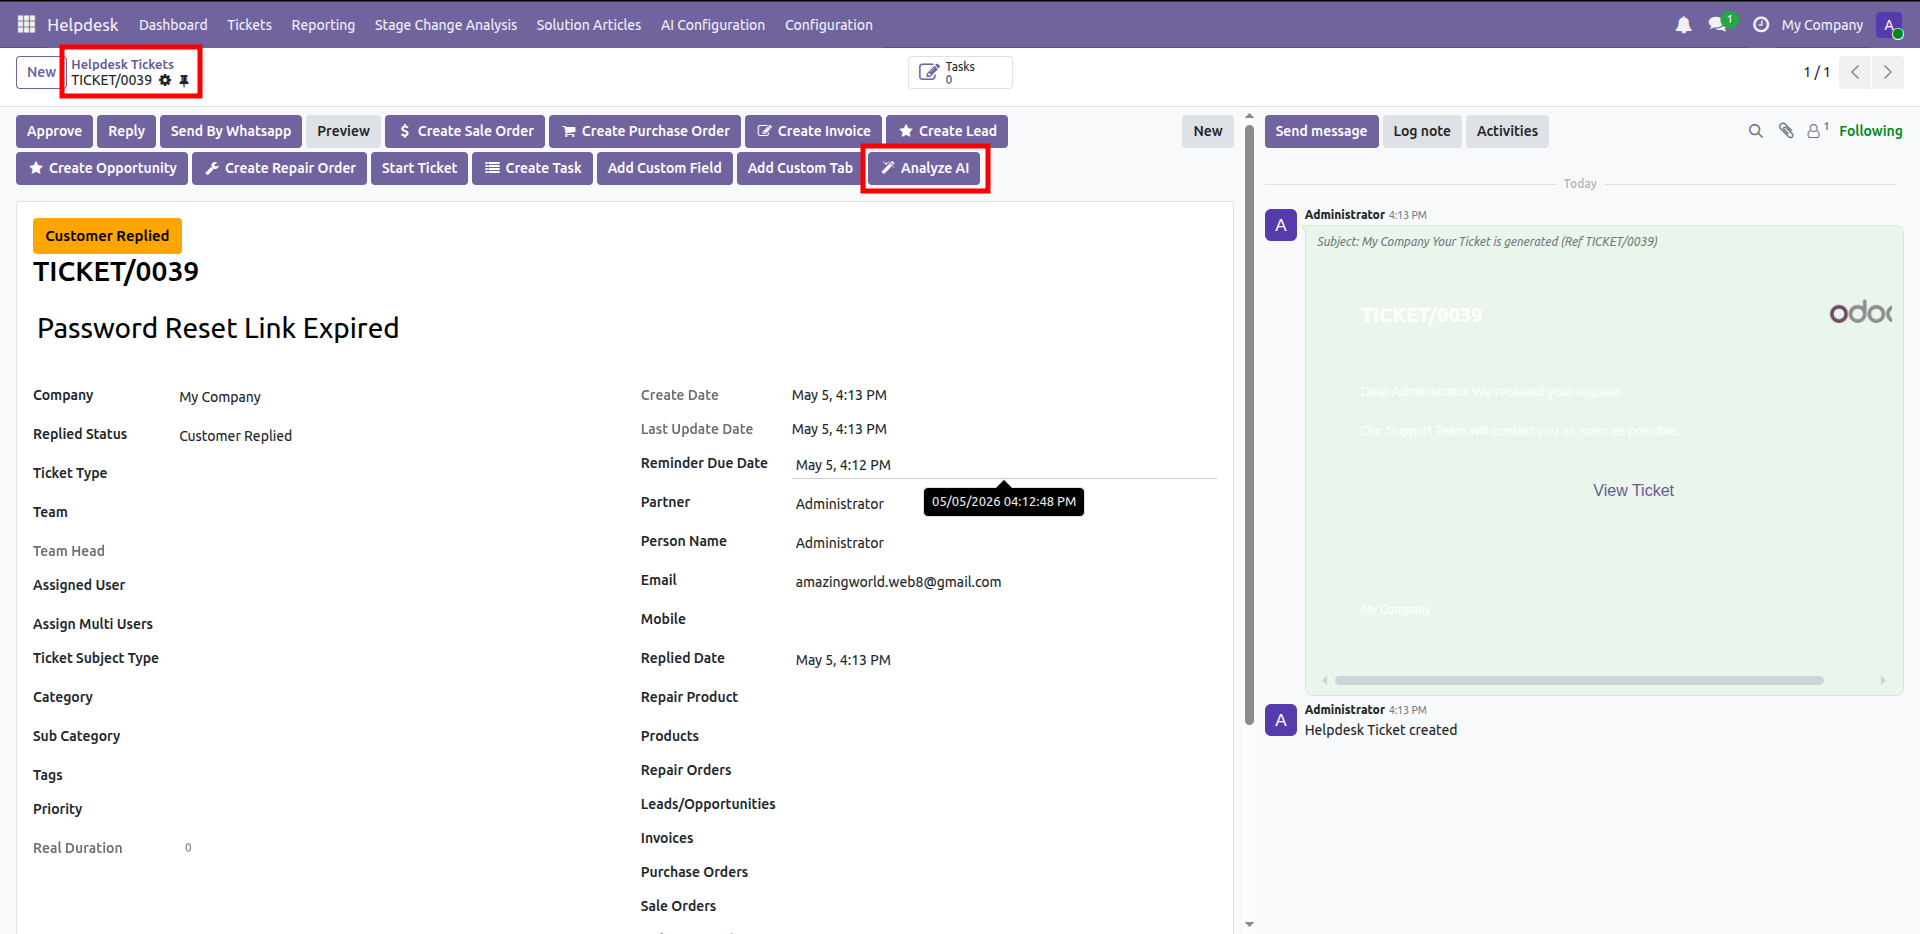Click the Customer Replied status badge
1920x934 pixels.
pos(107,236)
